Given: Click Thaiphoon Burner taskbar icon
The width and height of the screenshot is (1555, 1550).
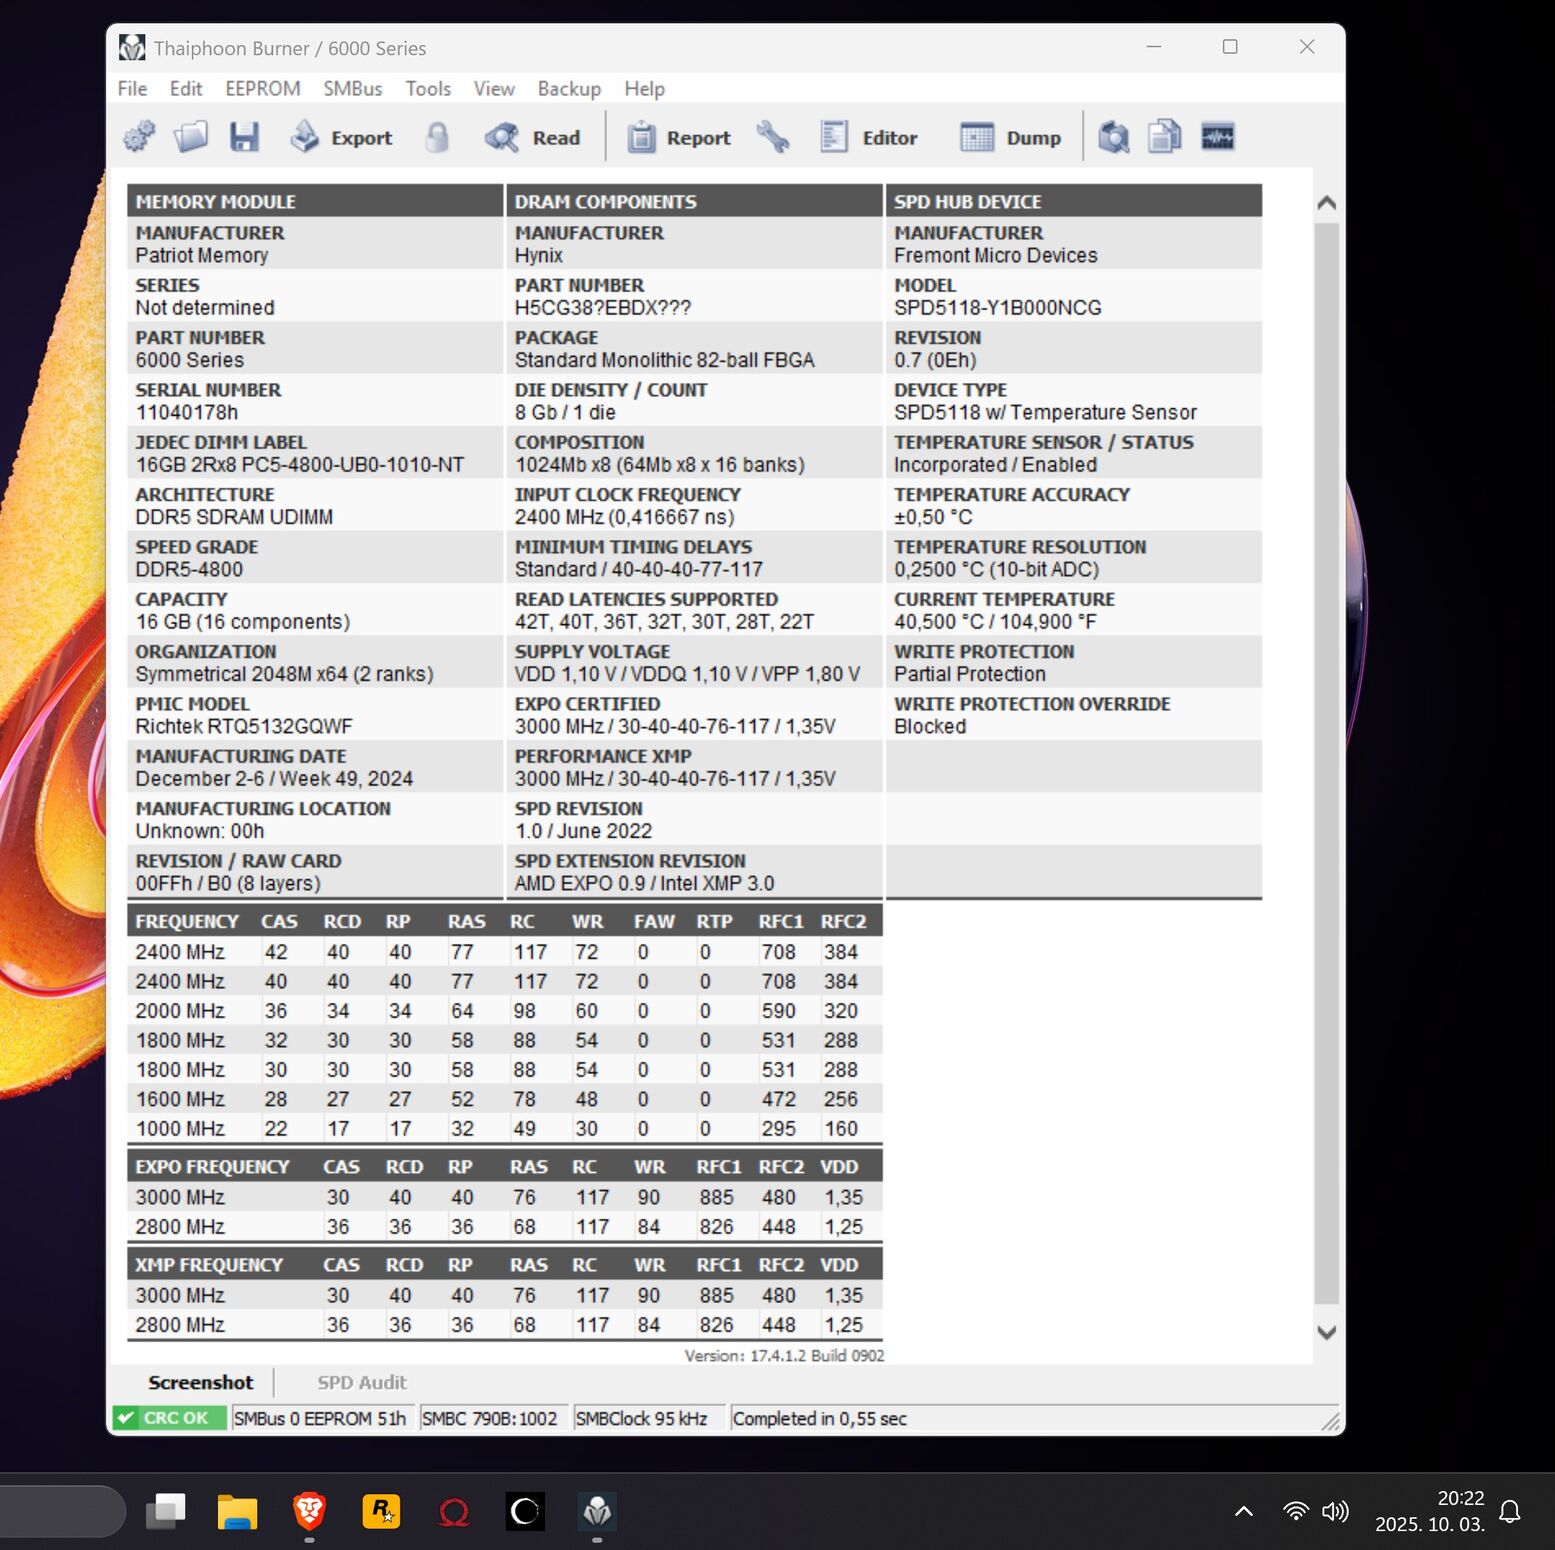Looking at the screenshot, I should 597,1511.
